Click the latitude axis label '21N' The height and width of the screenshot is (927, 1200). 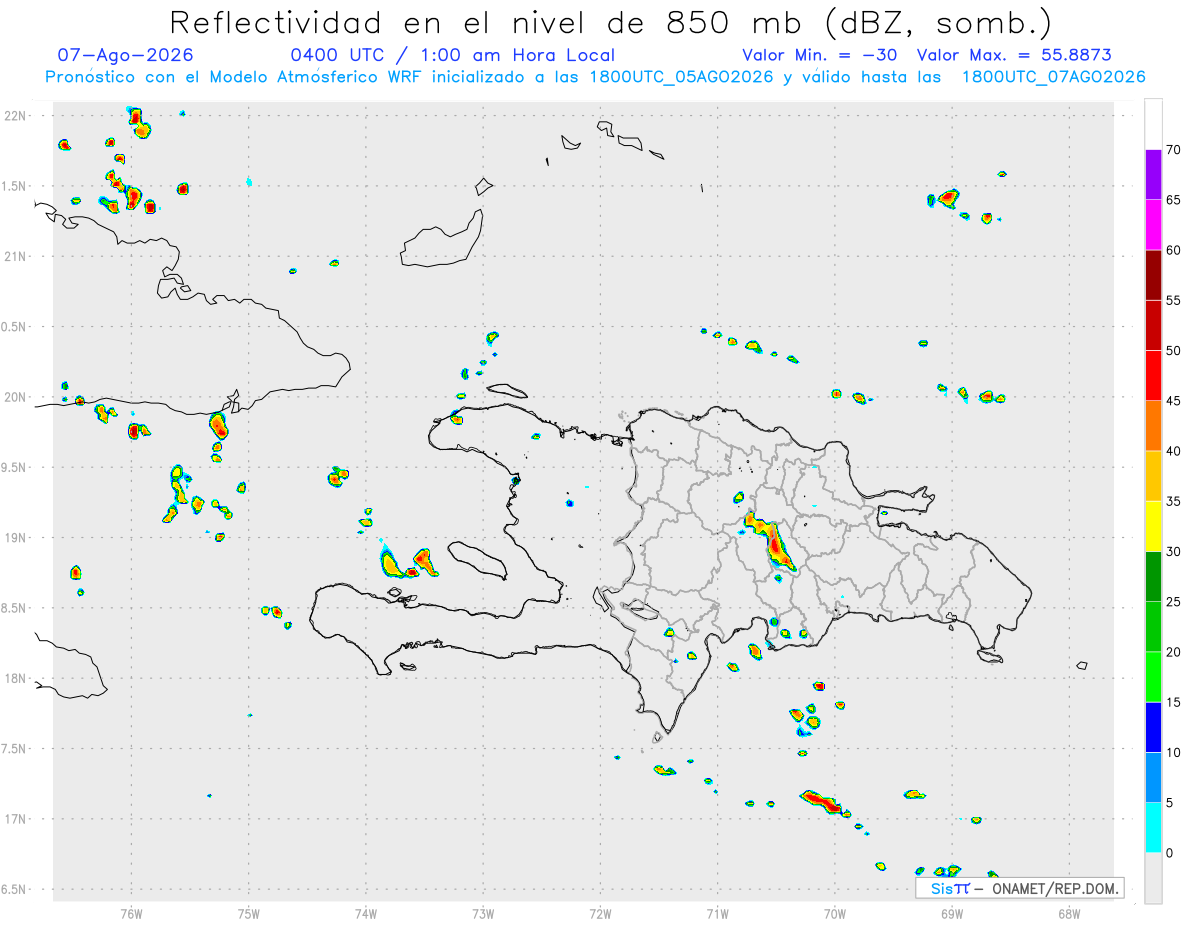[16, 257]
